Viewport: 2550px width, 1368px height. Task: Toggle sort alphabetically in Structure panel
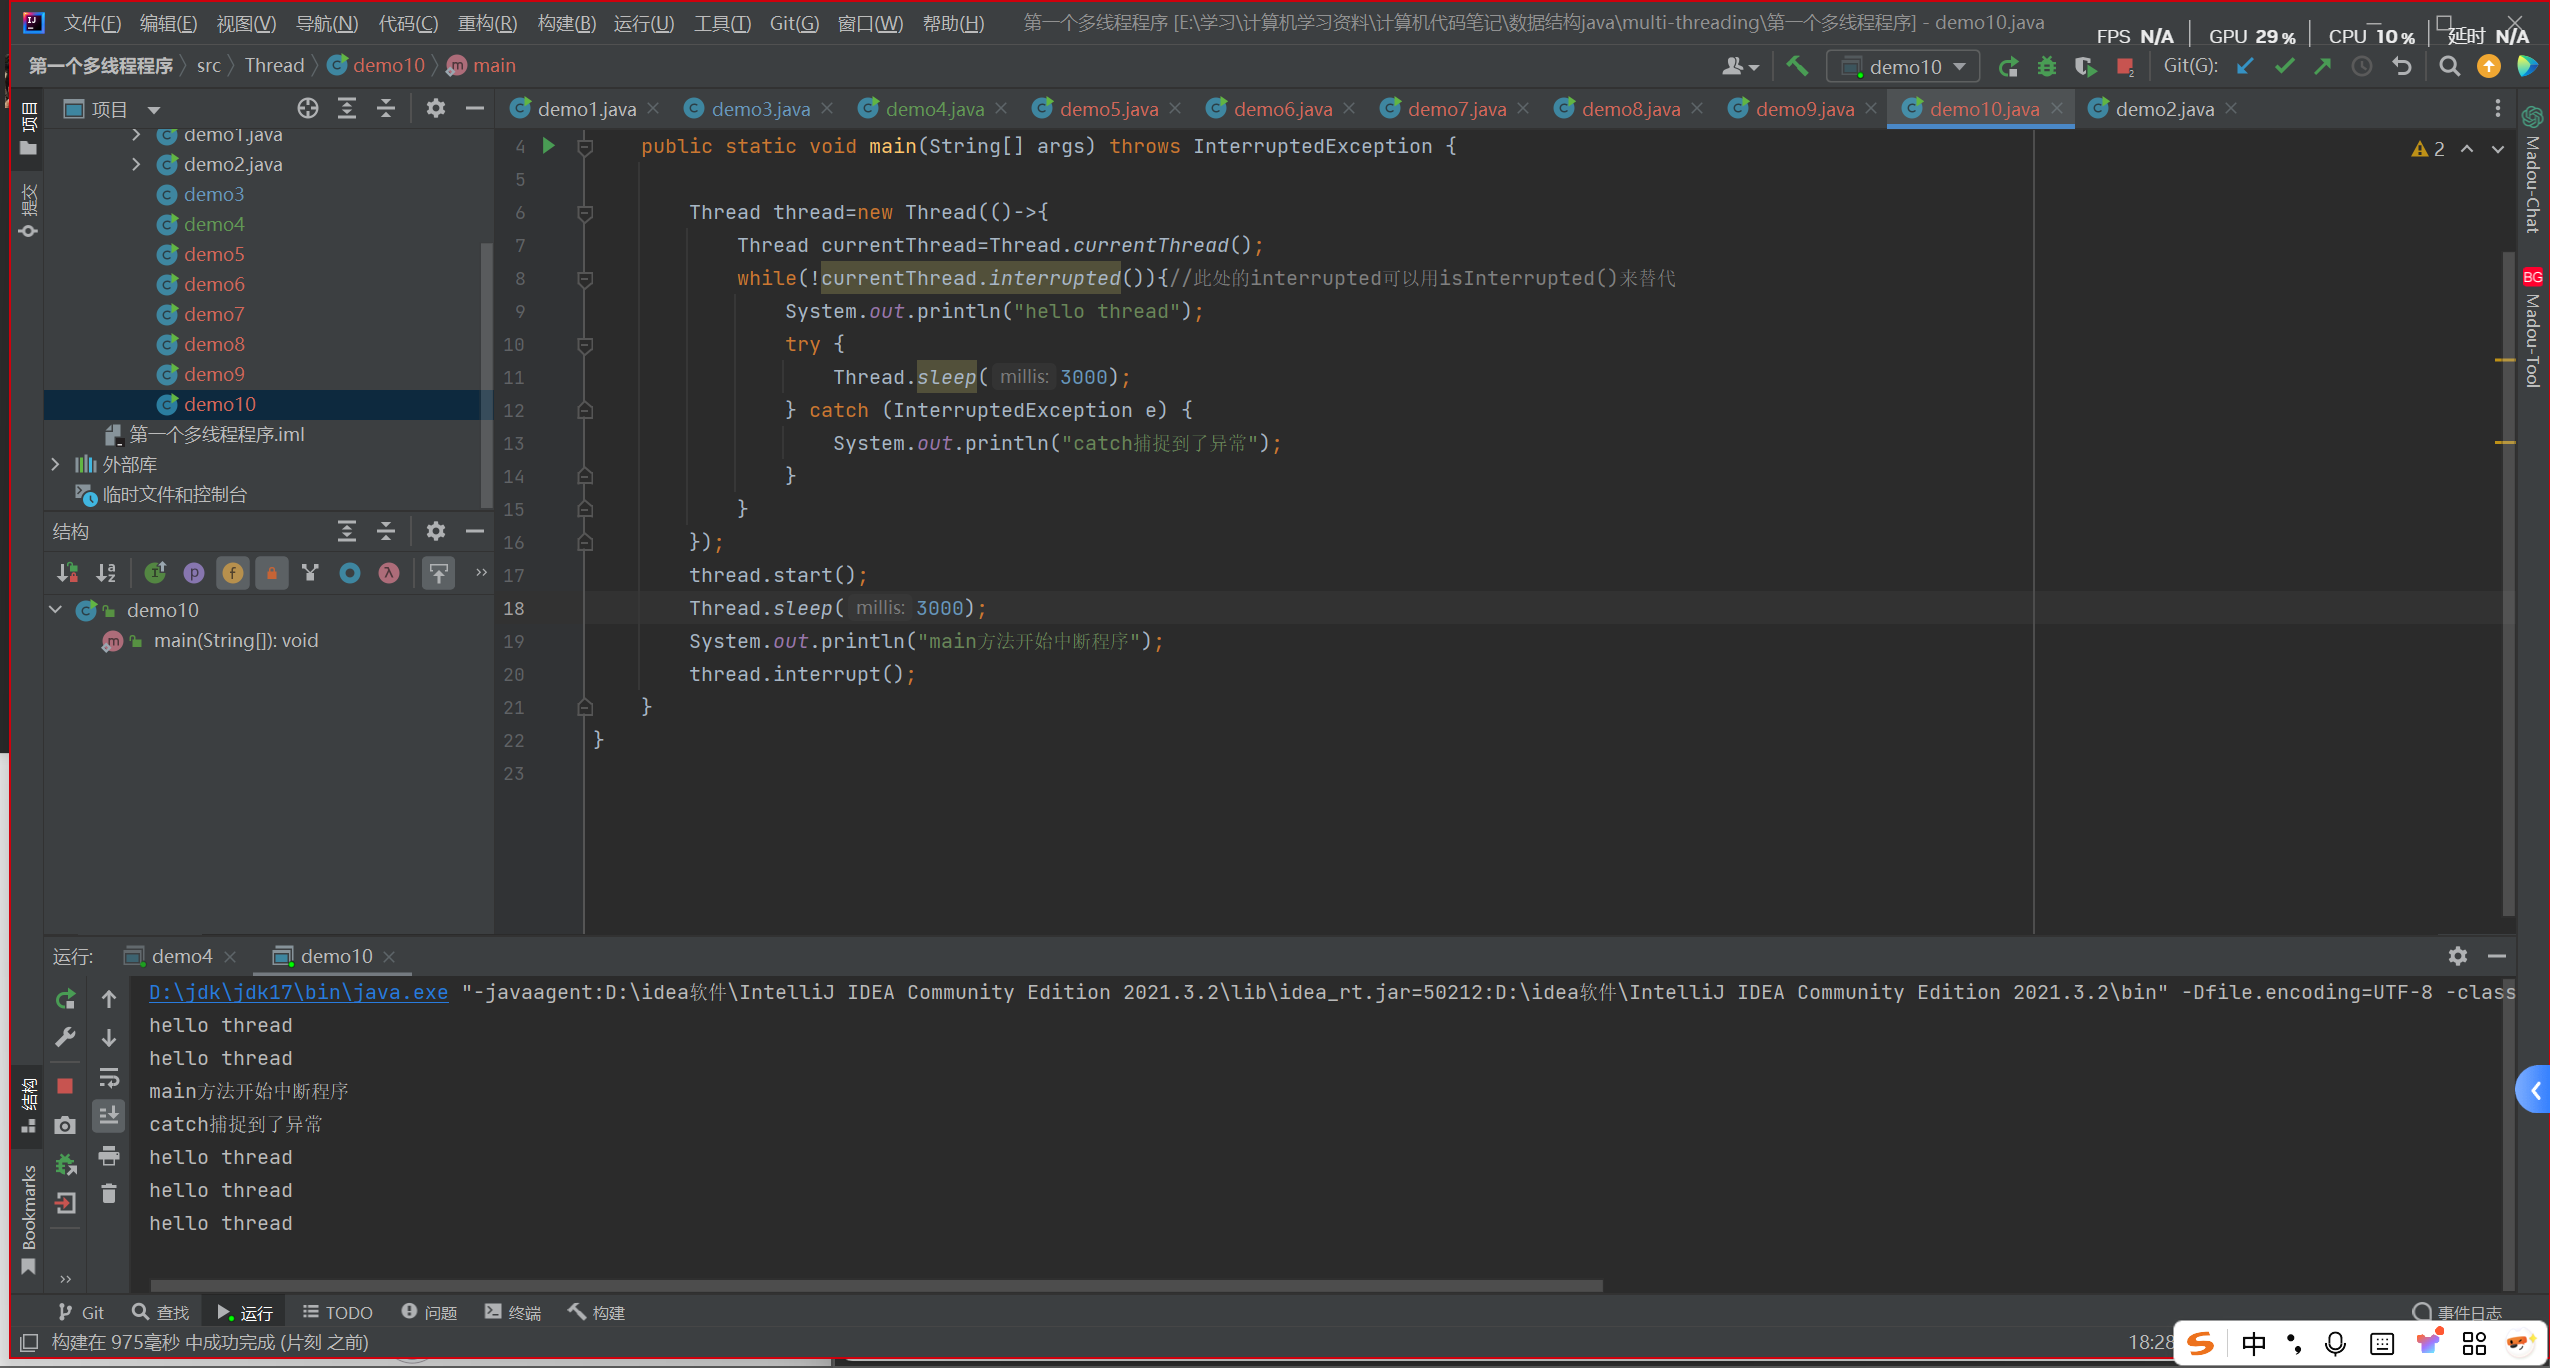pos(106,573)
